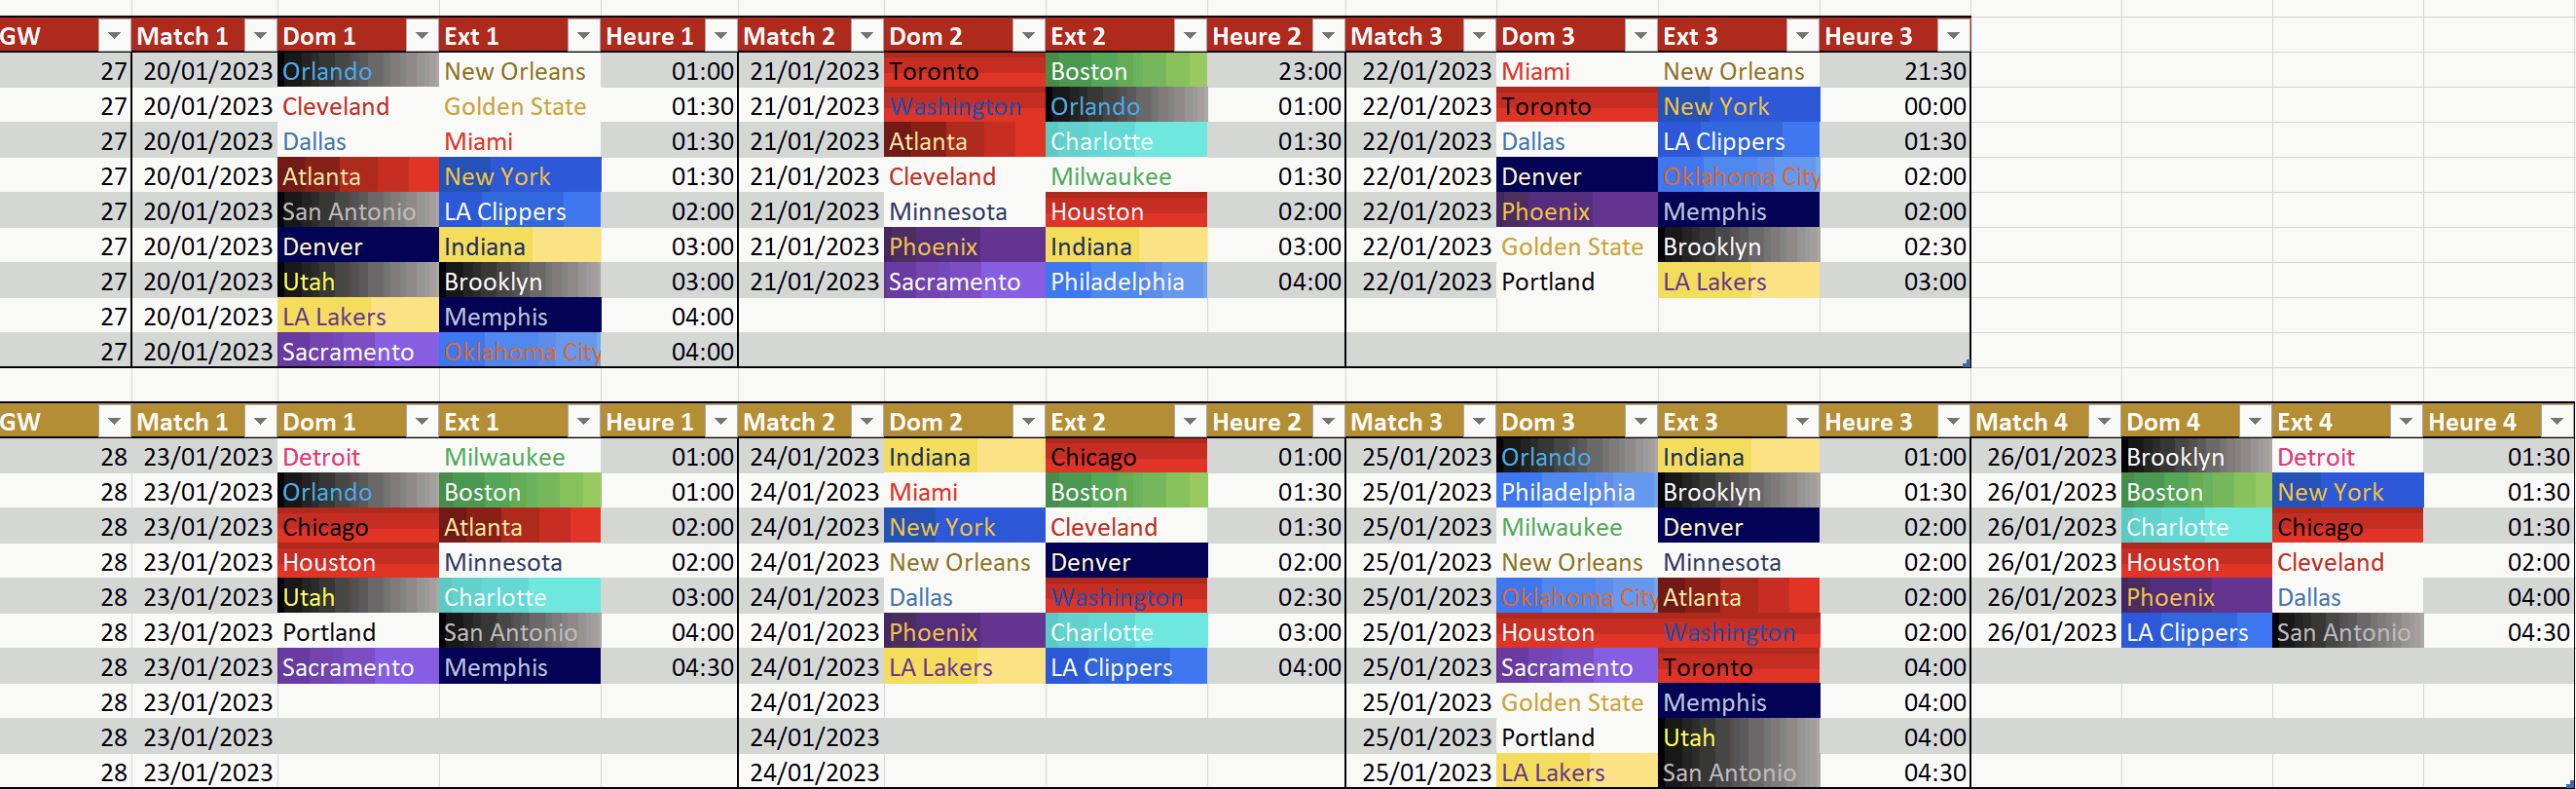Image resolution: width=2576 pixels, height=789 pixels.
Task: Open Heure 4 filter arrow in bottom table
Action: pos(2557,422)
